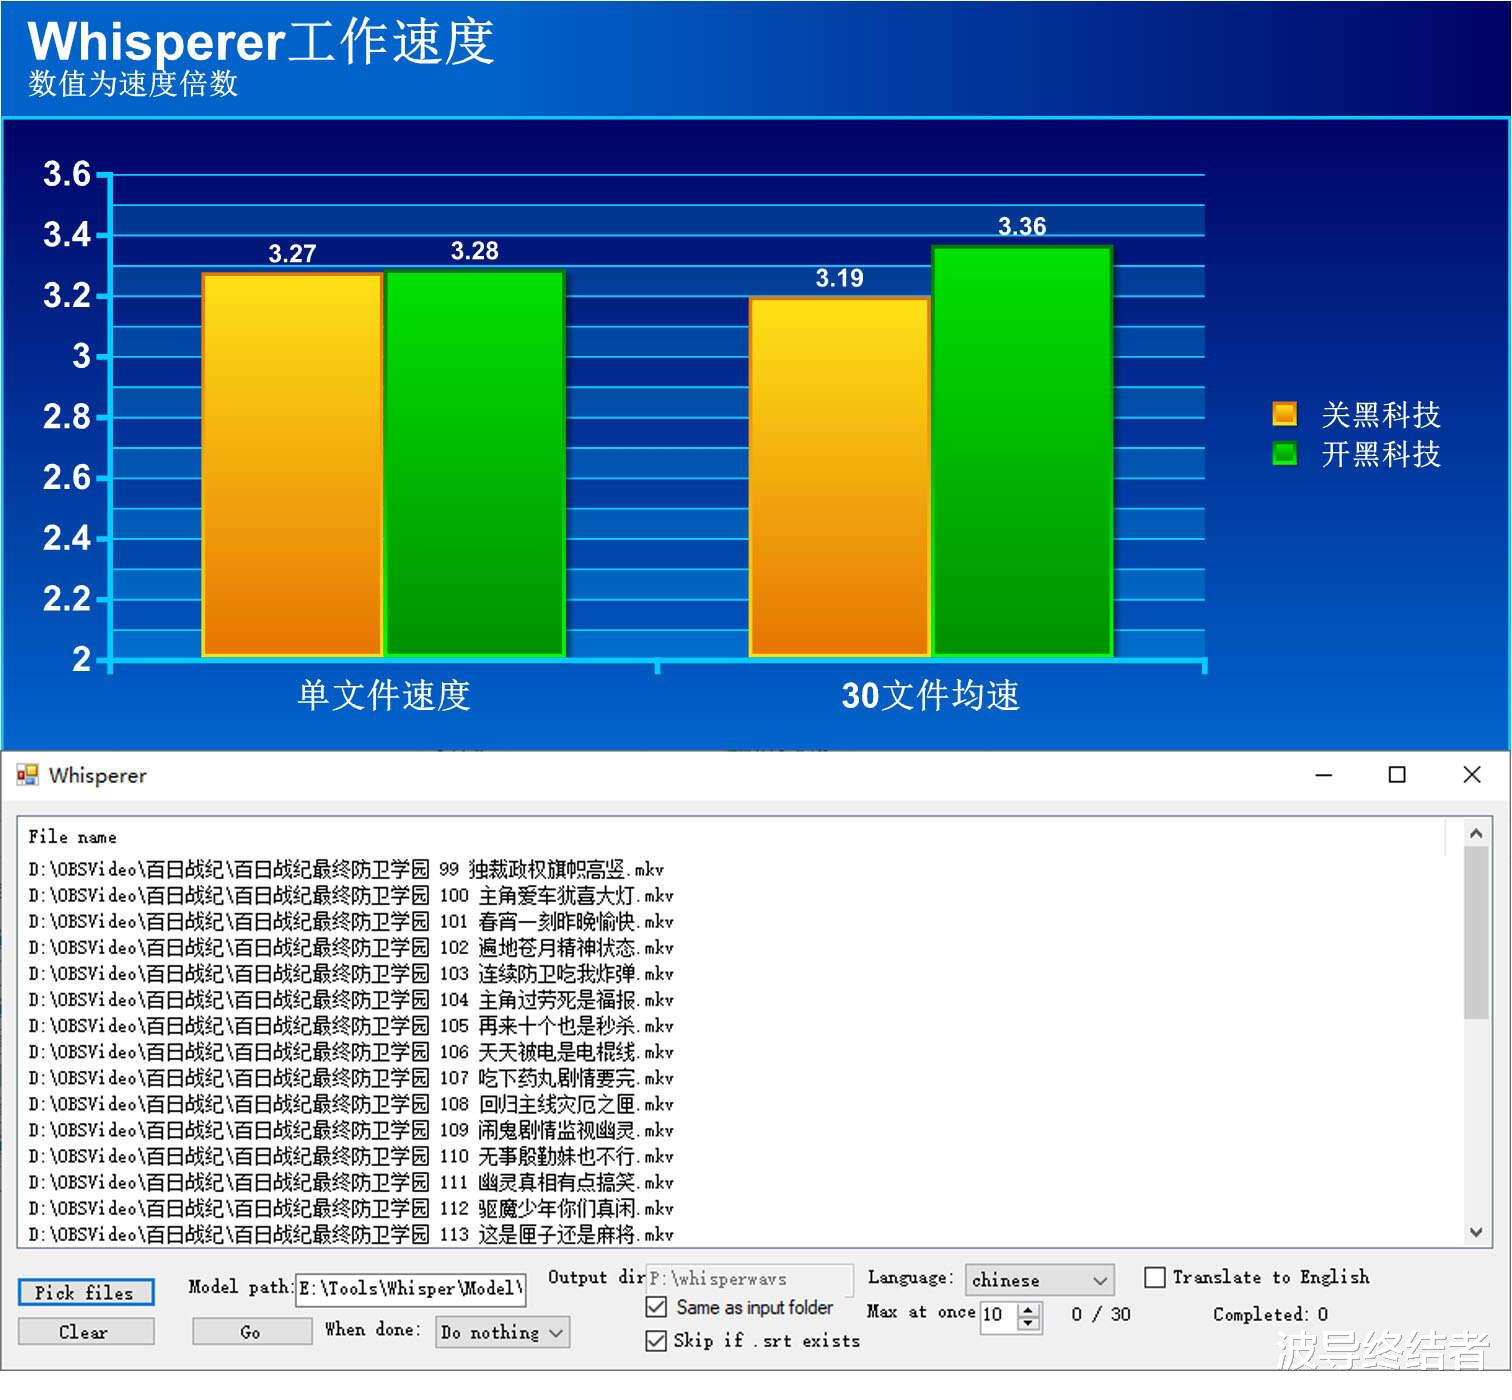Click the Whisperer app icon in title bar
This screenshot has width=1512, height=1400.
[x=27, y=775]
